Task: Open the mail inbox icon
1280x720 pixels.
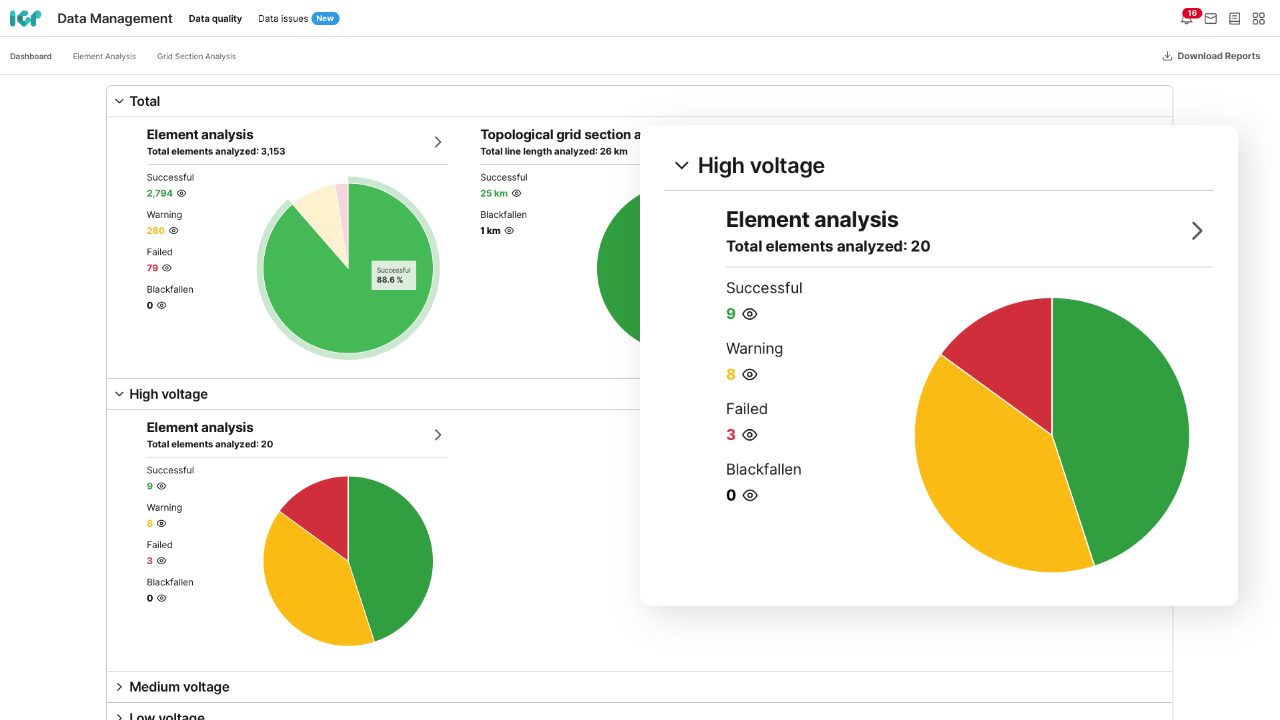Action: (x=1210, y=18)
